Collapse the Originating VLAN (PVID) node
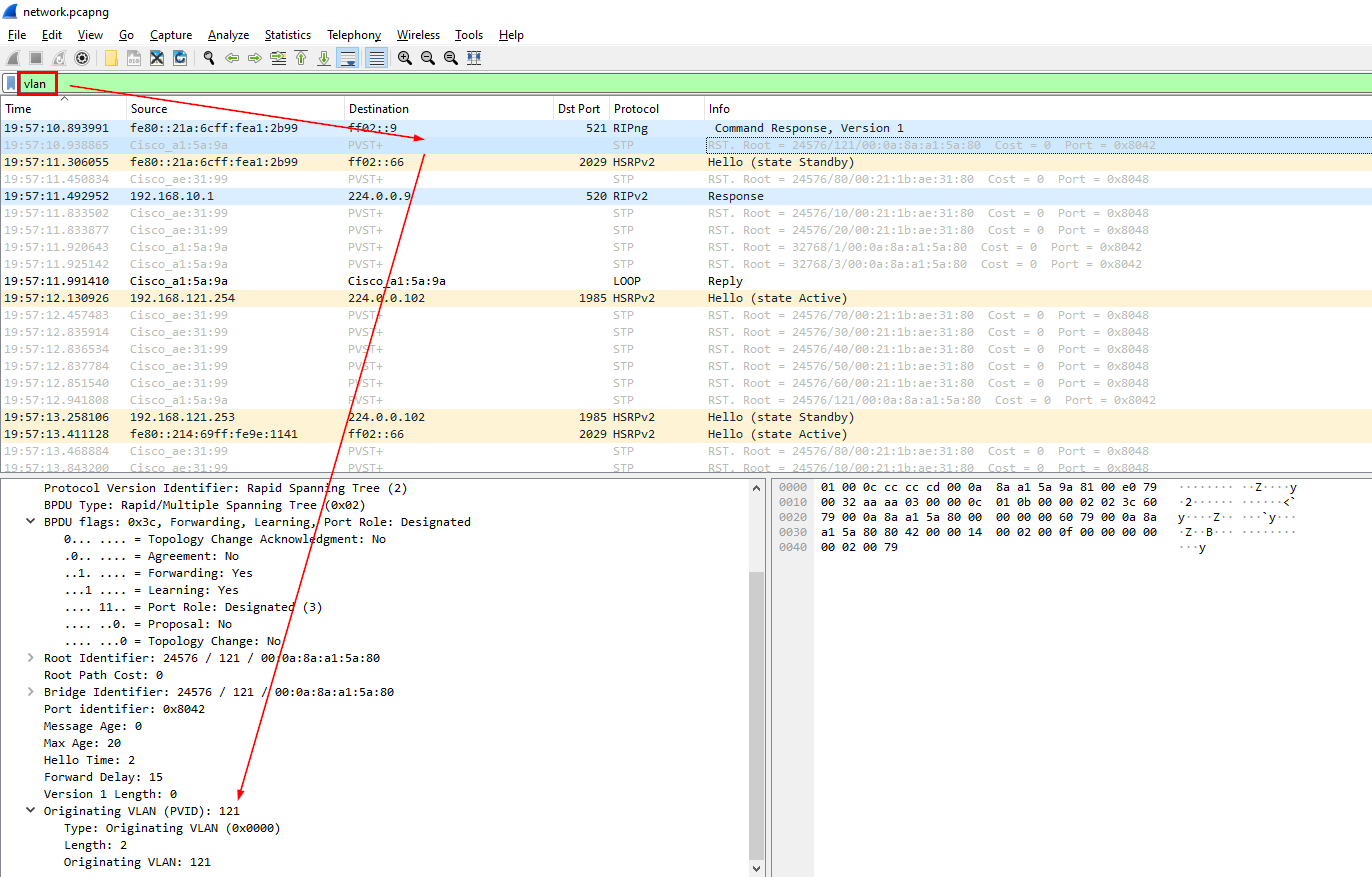Screen dimensions: 1372x877 [31, 811]
